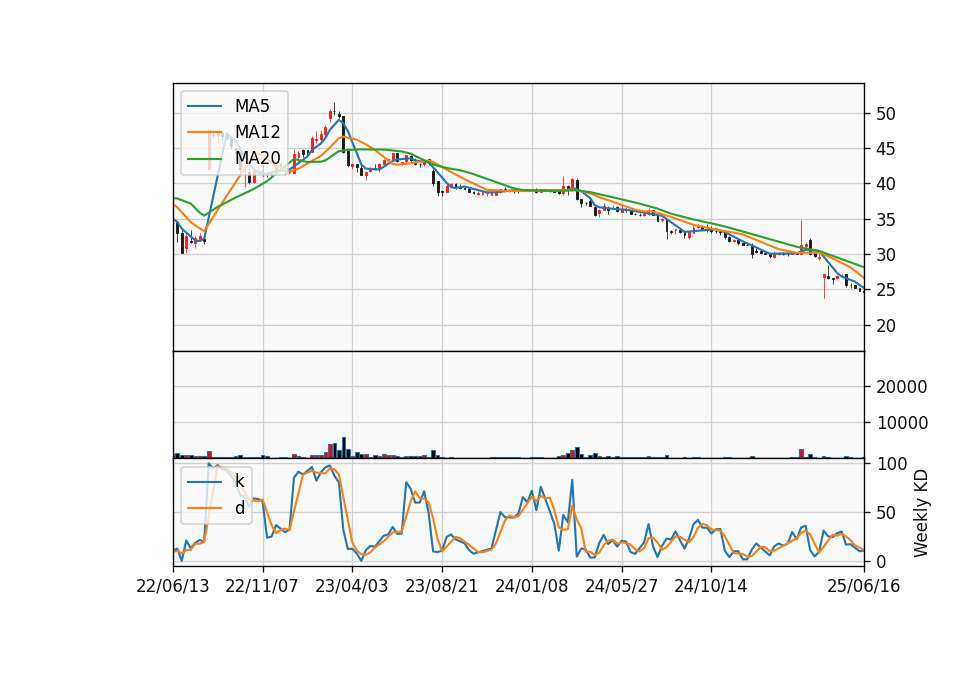Image resolution: width=960 pixels, height=690 pixels.
Task: Click the k legend label in KD panel
Action: tap(239, 481)
